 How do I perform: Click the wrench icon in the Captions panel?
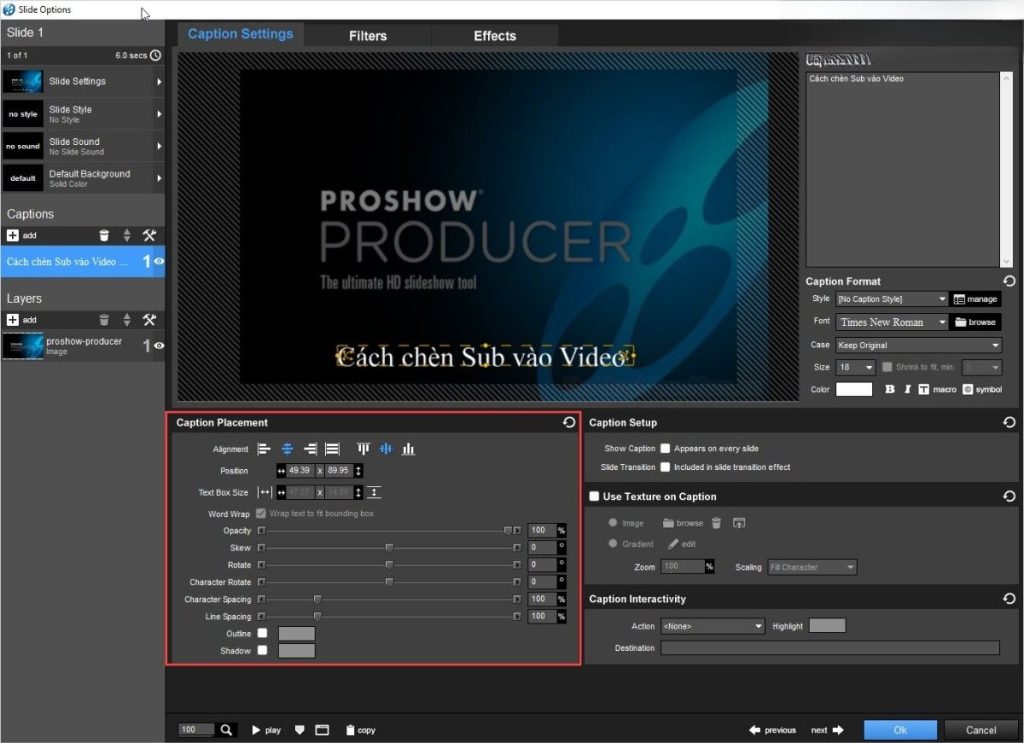(148, 235)
